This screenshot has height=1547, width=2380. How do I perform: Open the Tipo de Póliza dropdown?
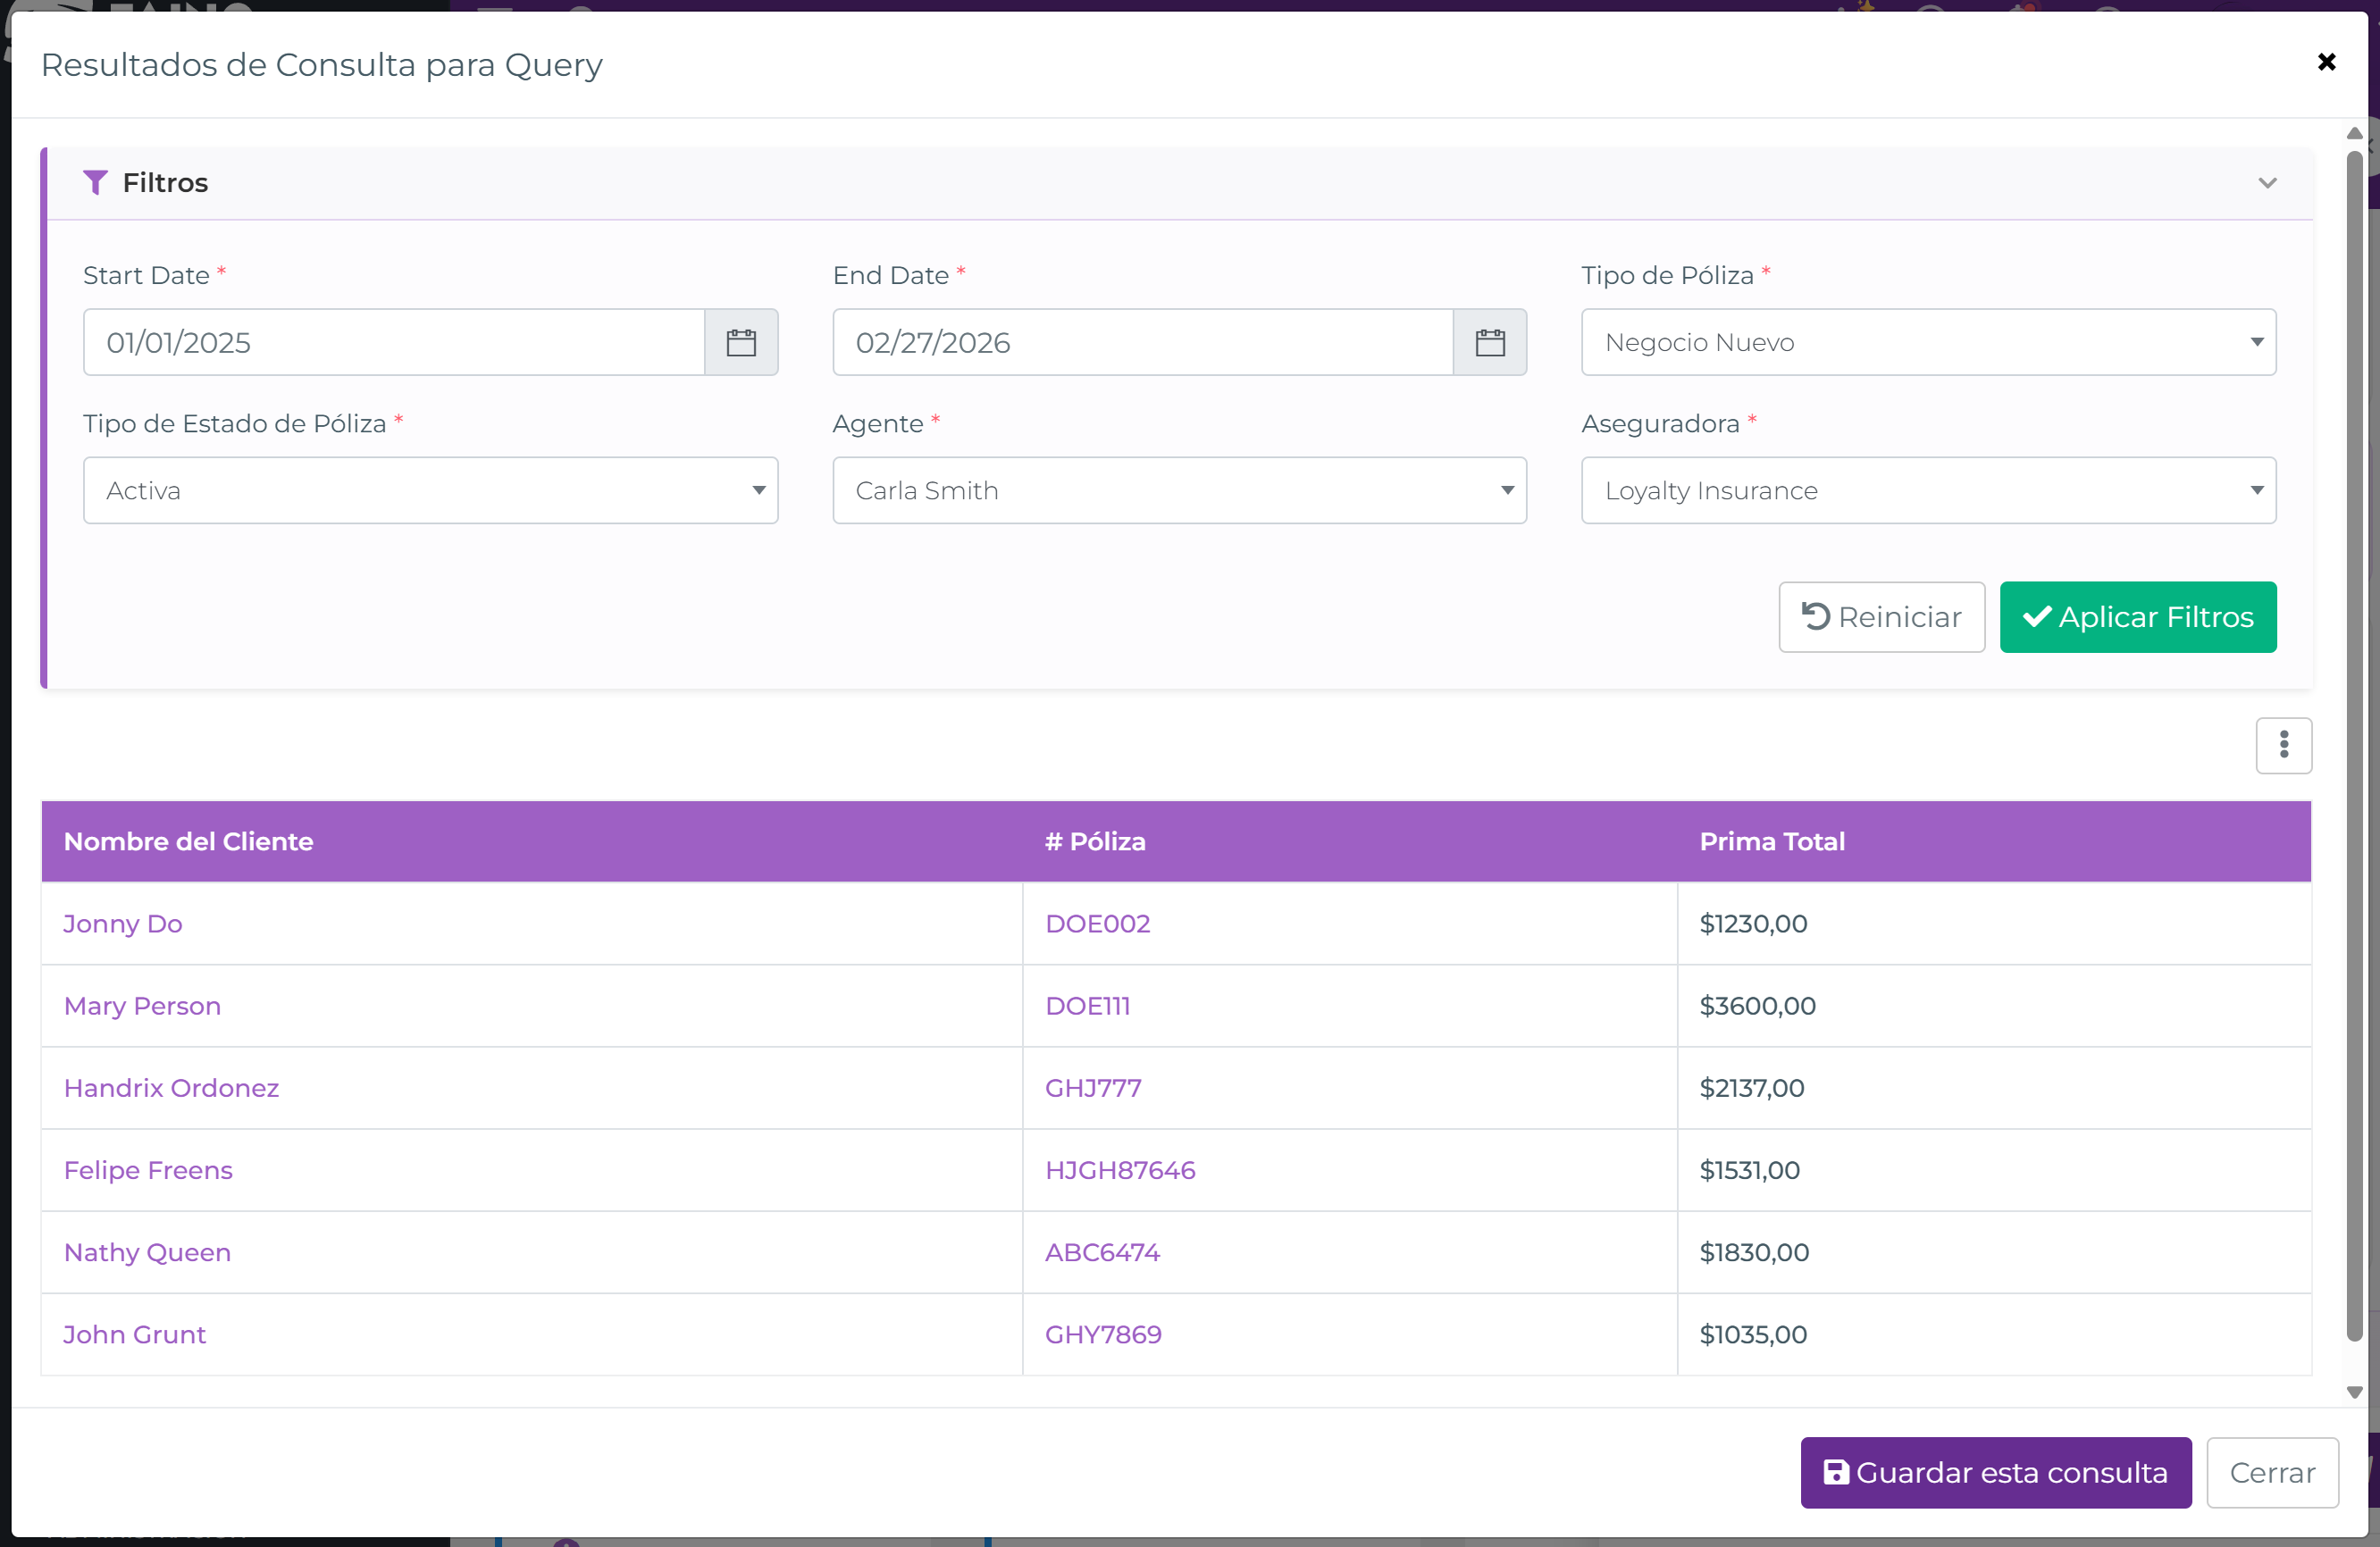click(1927, 342)
